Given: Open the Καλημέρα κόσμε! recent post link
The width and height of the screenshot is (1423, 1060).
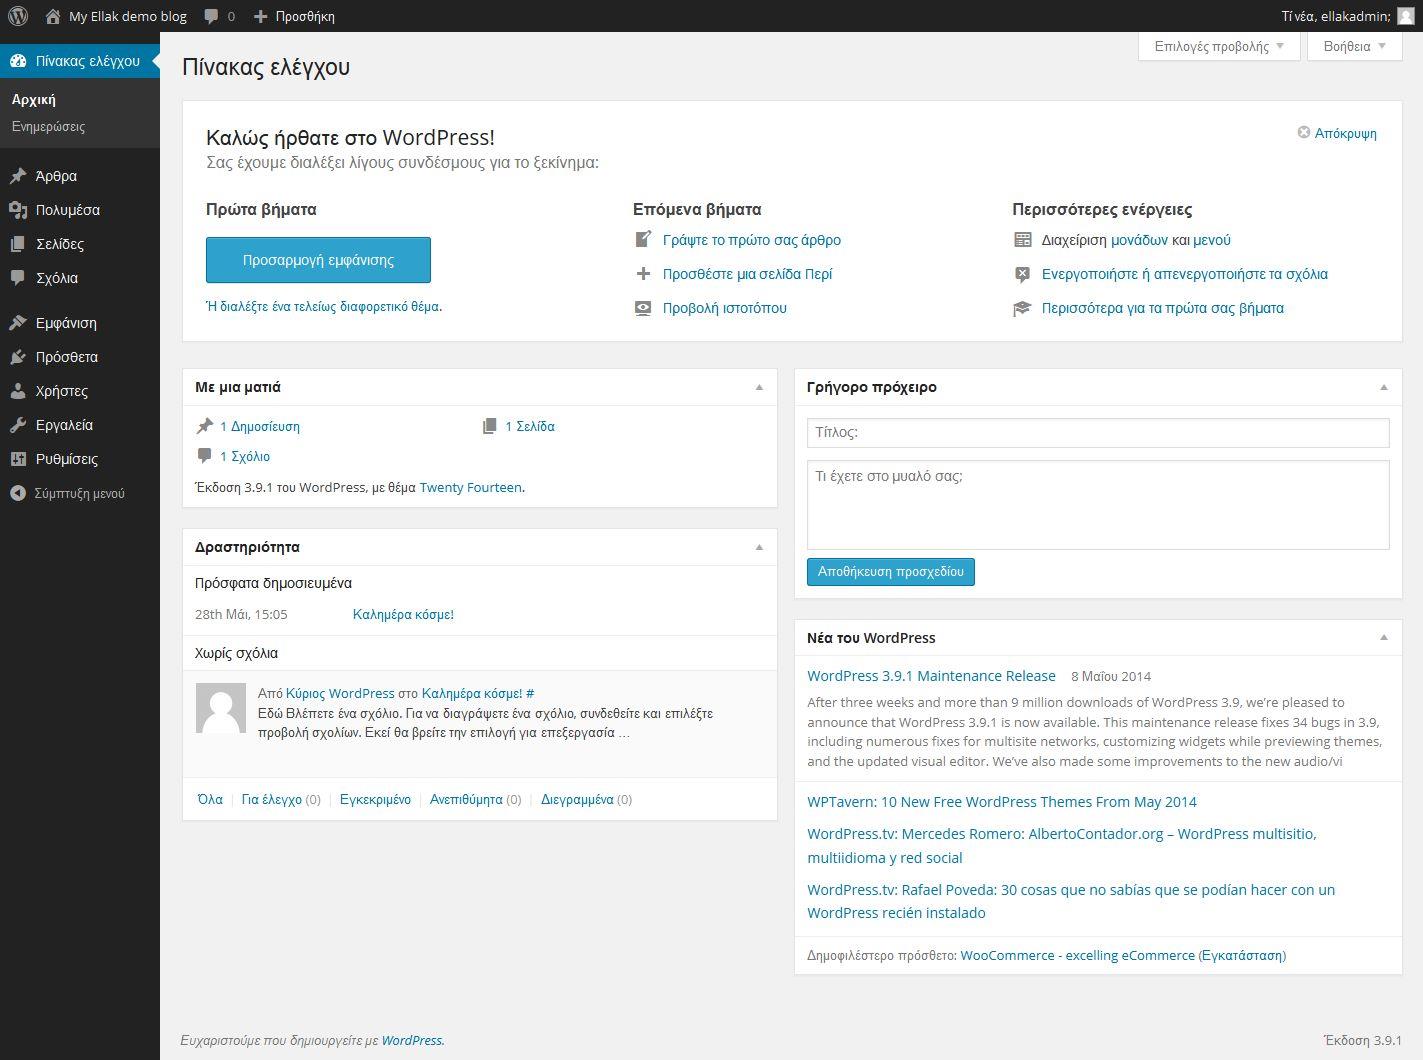Looking at the screenshot, I should pyautogui.click(x=403, y=614).
